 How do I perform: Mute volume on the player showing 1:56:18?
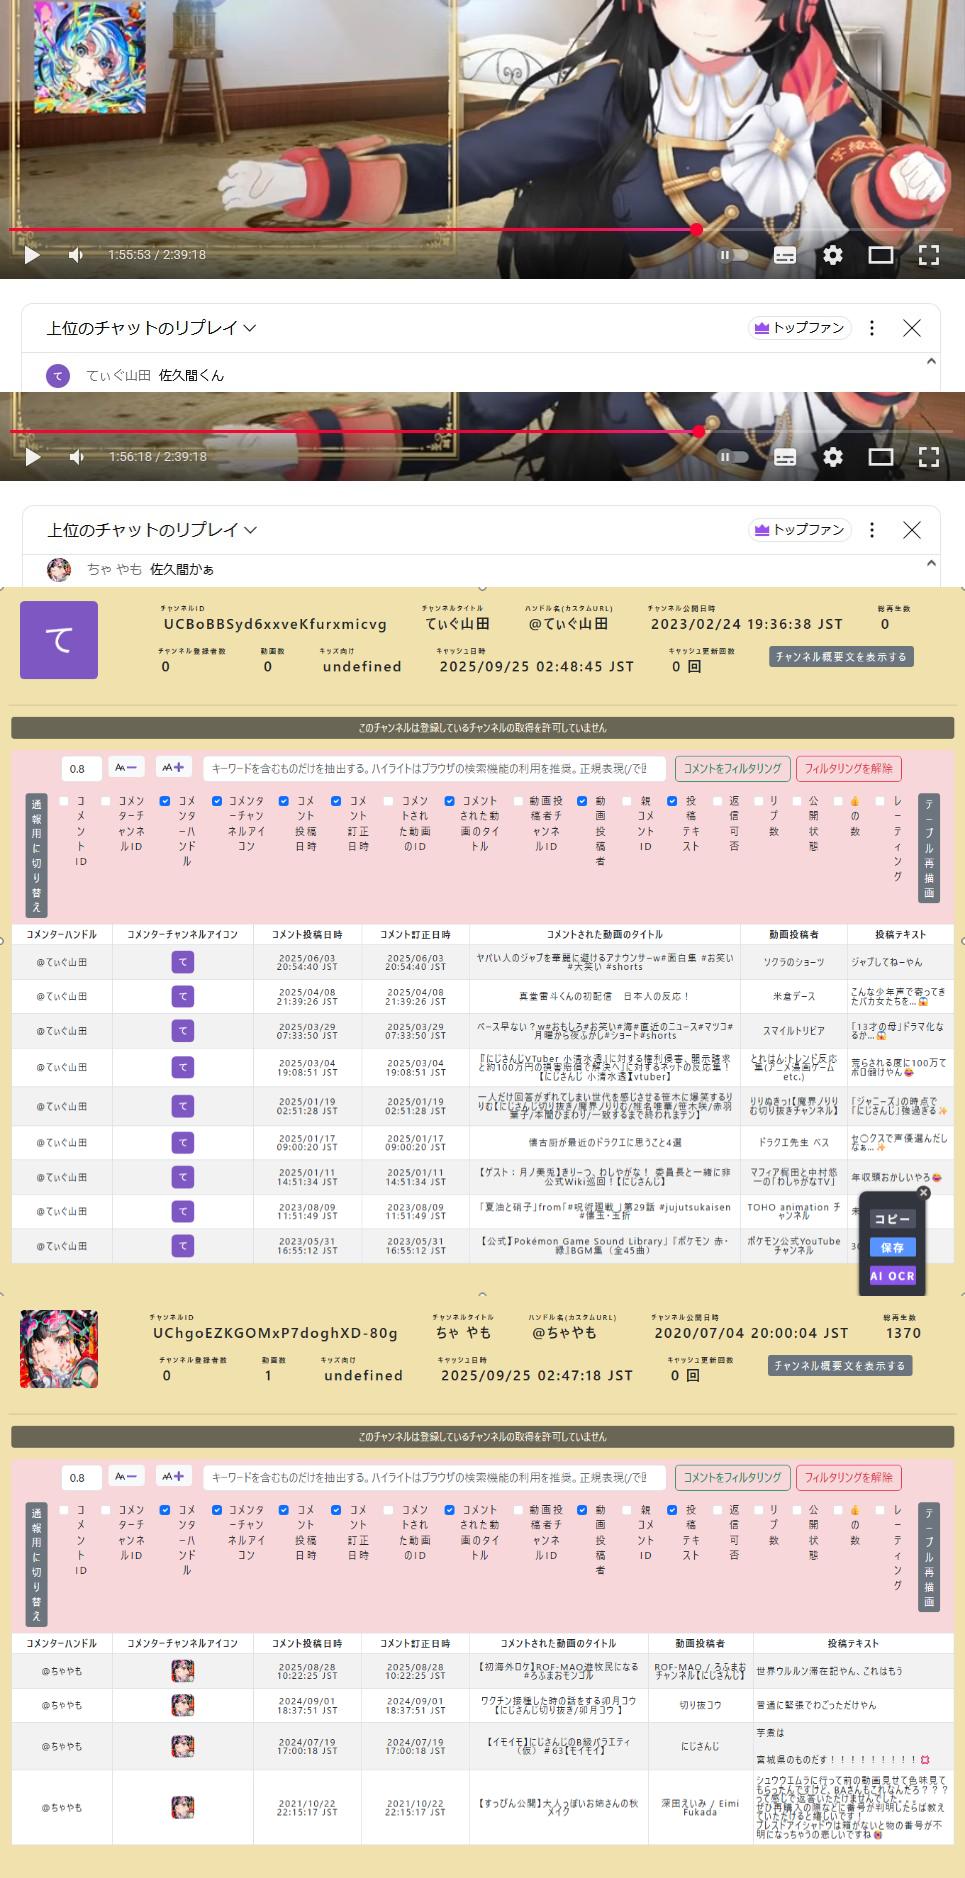(77, 457)
